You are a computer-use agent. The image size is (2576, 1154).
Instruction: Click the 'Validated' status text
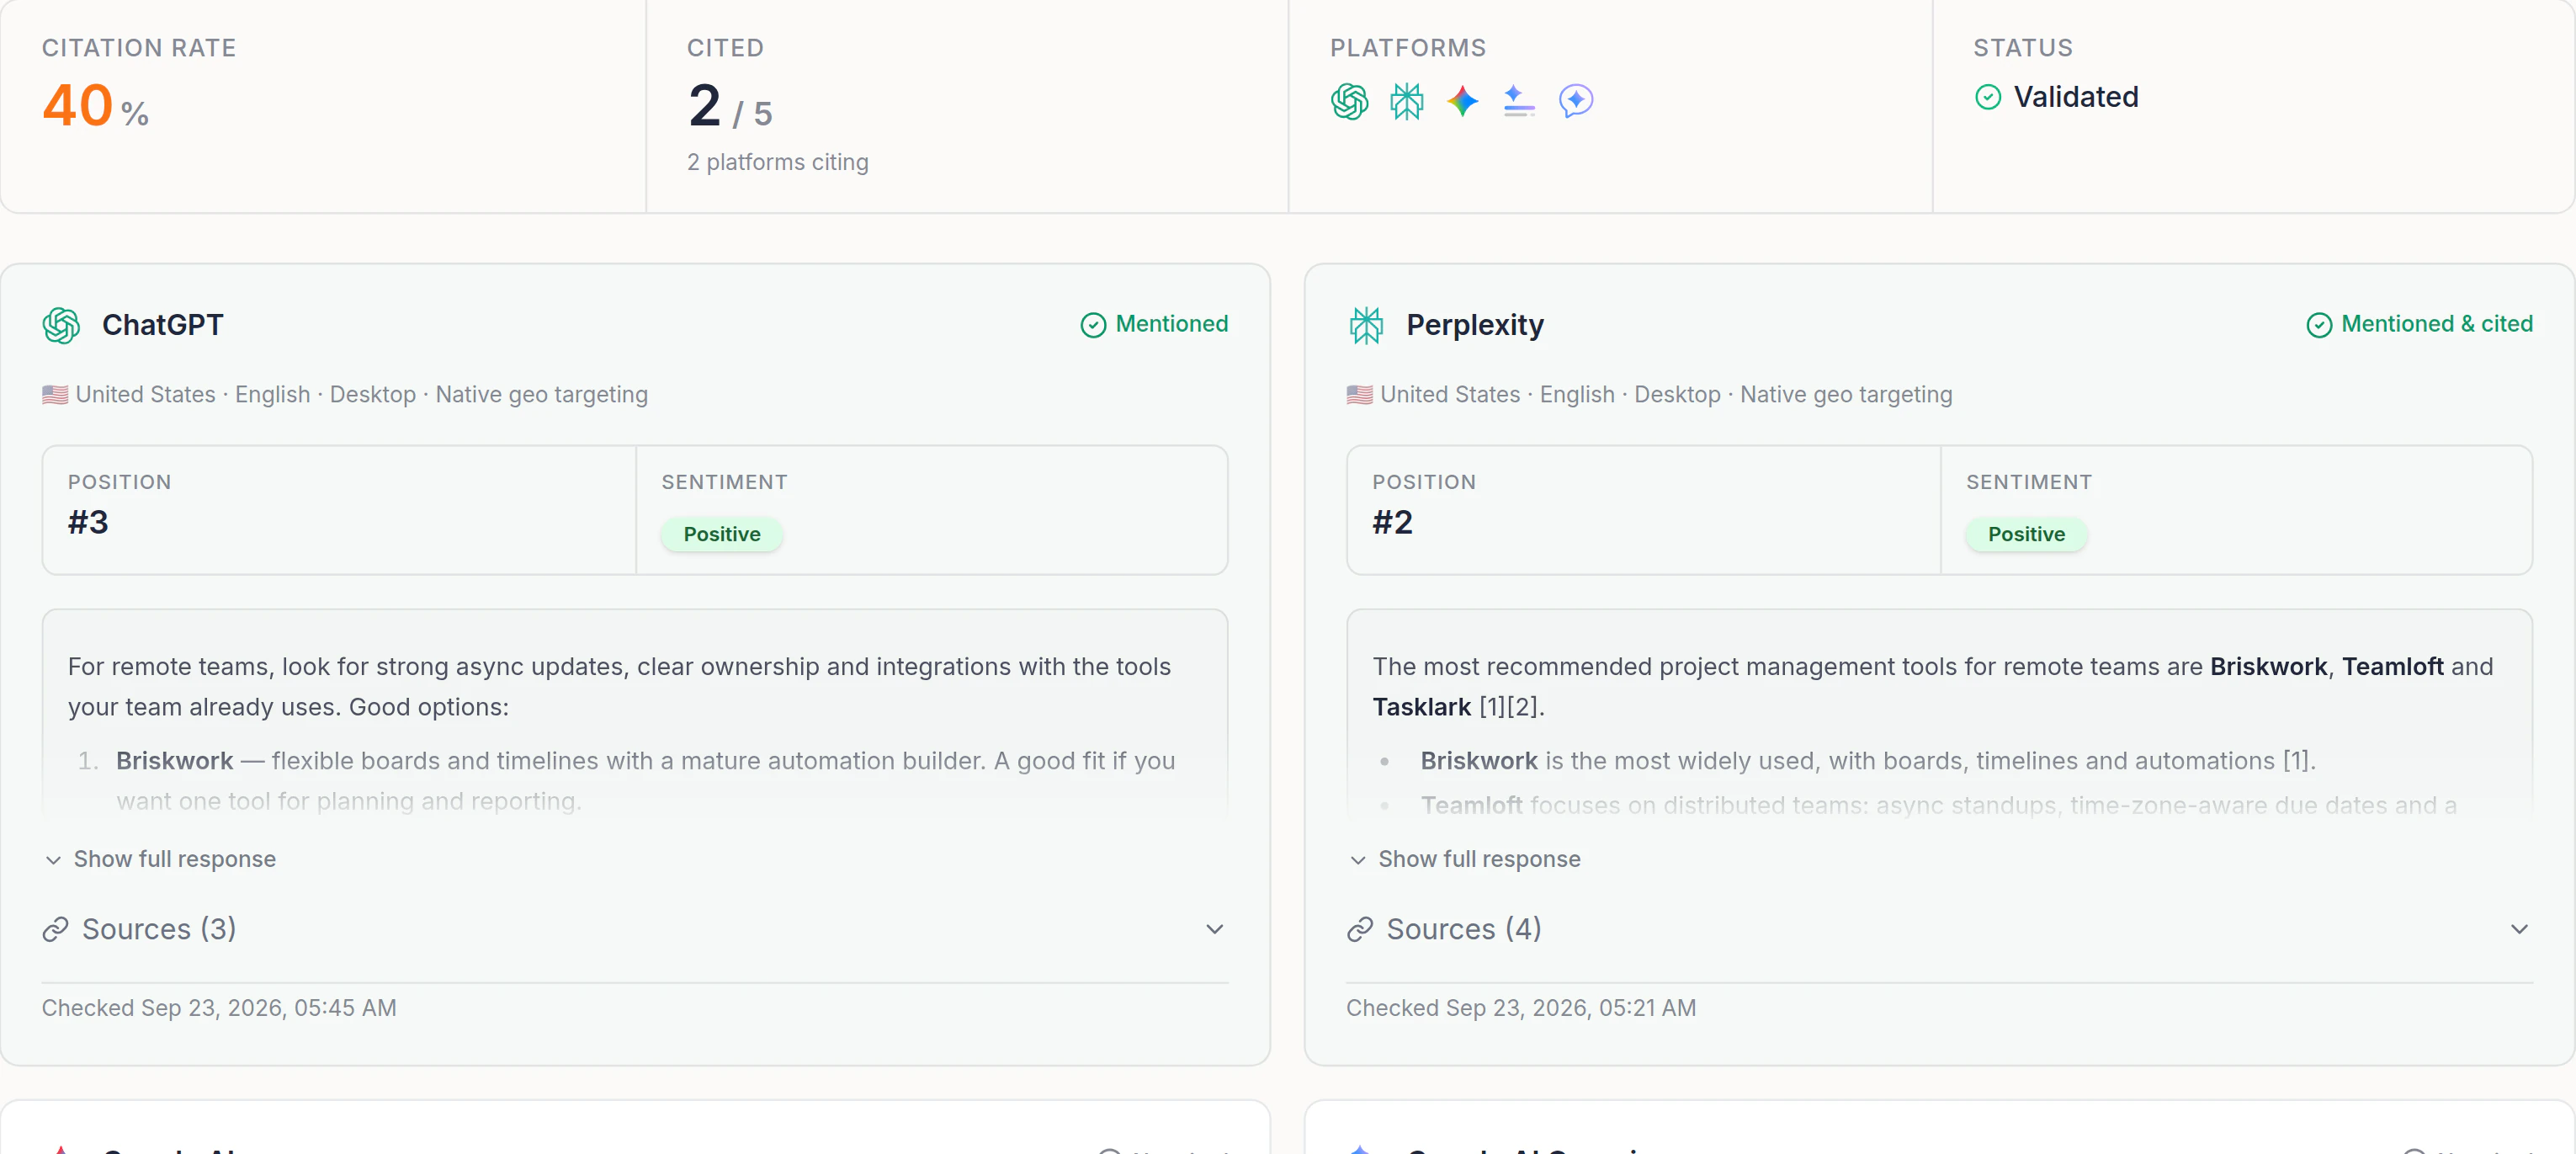click(x=2076, y=97)
